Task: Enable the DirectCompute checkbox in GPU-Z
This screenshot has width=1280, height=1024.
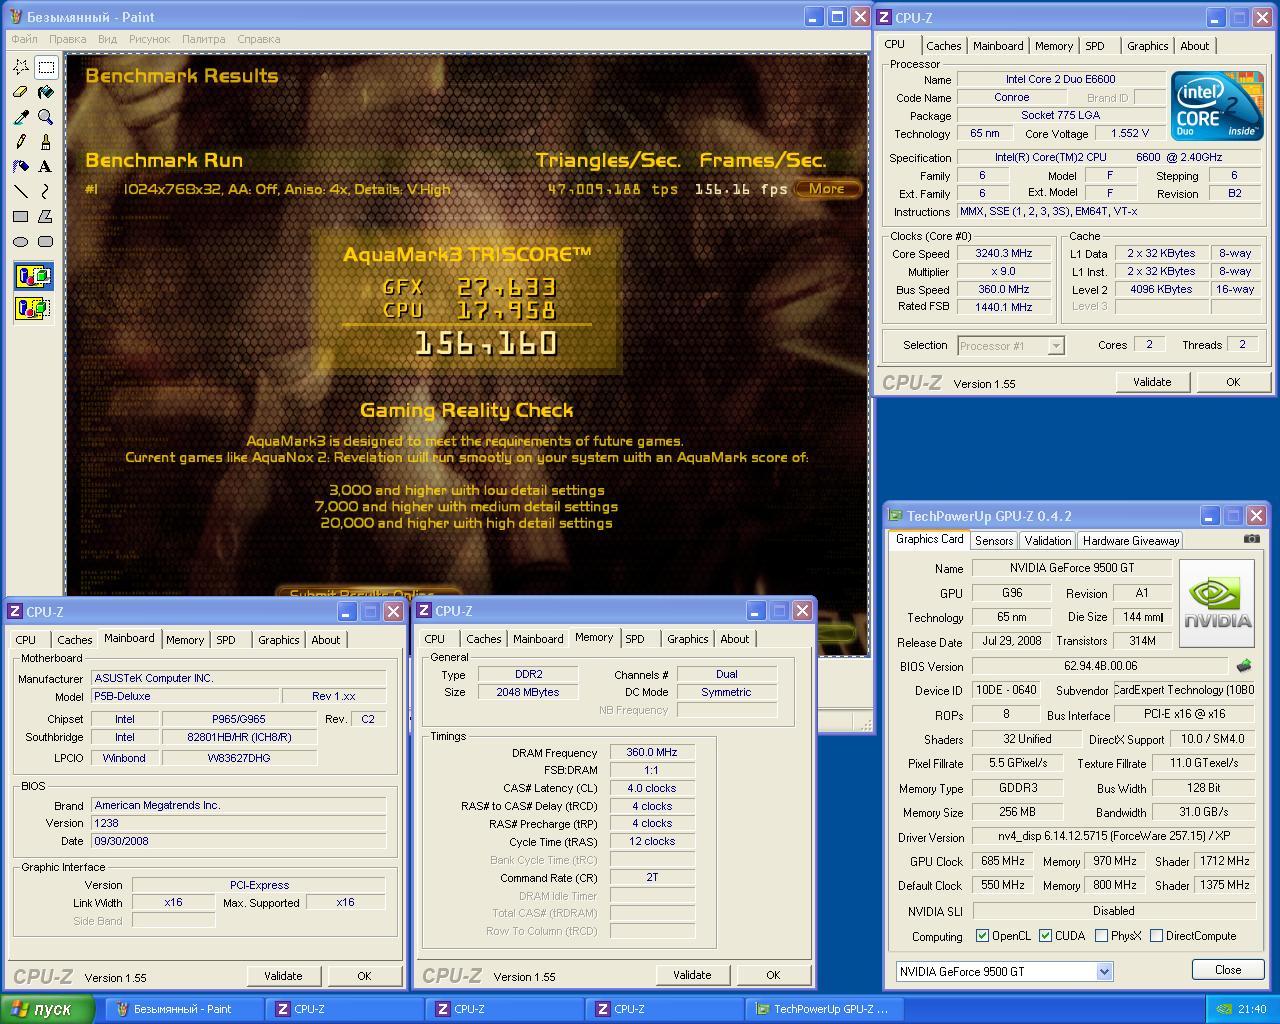Action: [1156, 936]
